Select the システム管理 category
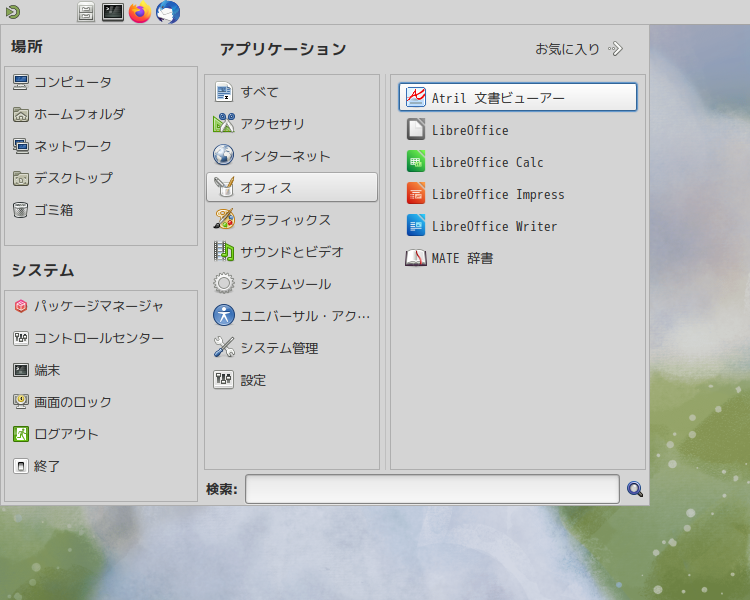Viewport: 750px width, 600px height. (292, 348)
